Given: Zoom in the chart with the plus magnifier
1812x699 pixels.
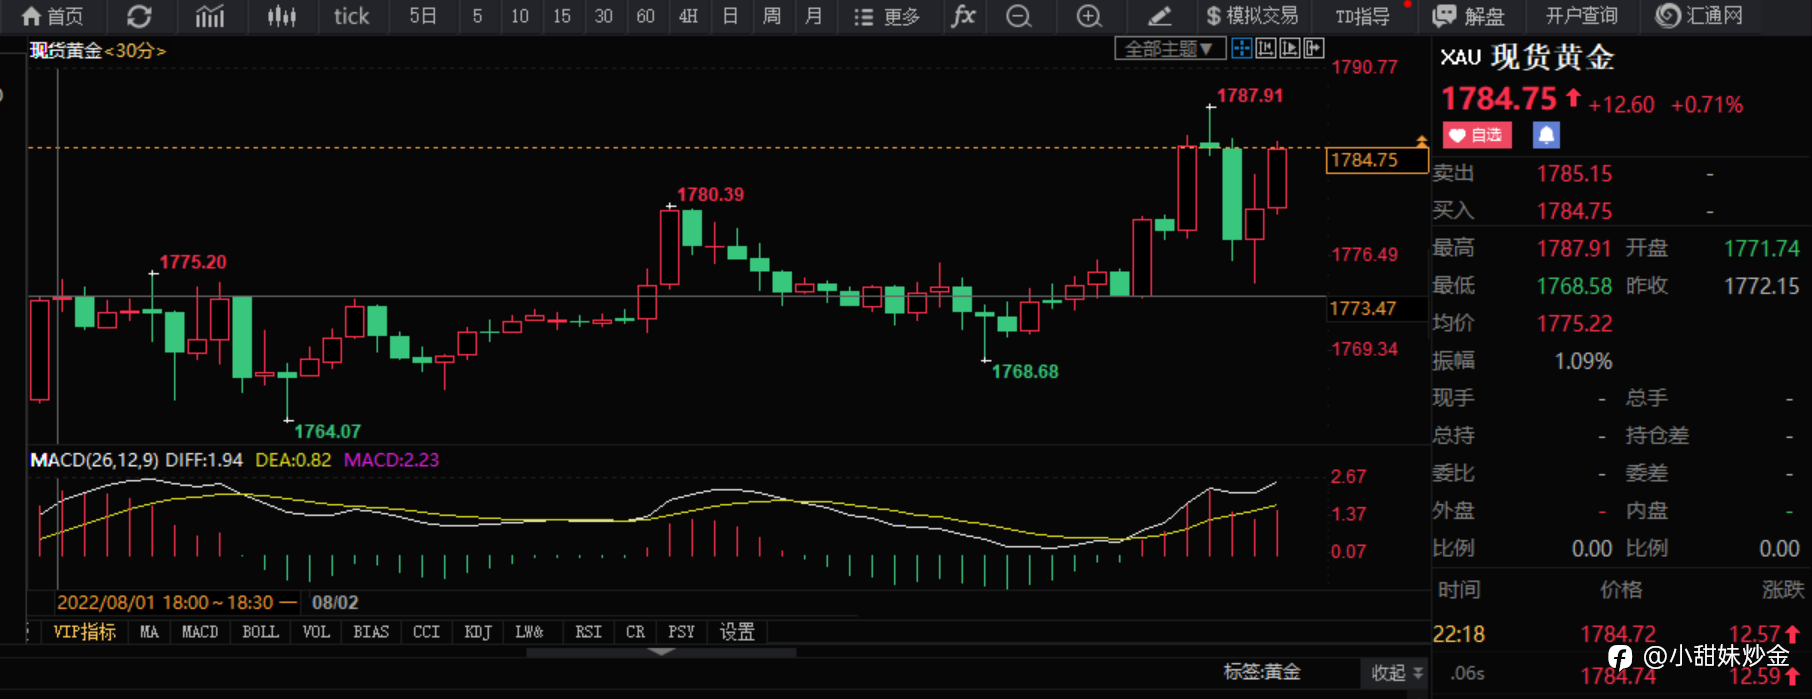Looking at the screenshot, I should pyautogui.click(x=1089, y=16).
